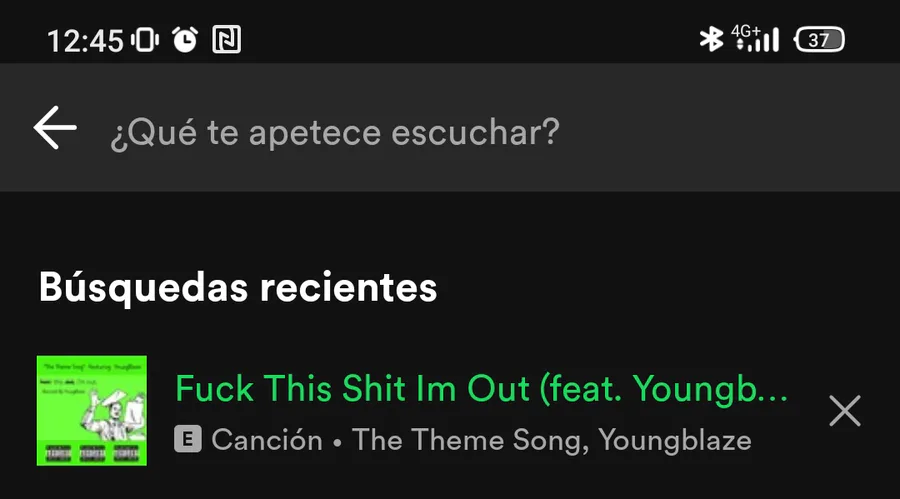Tap 'The Theme Song' artist text
900x499 pixels.
[470, 440]
